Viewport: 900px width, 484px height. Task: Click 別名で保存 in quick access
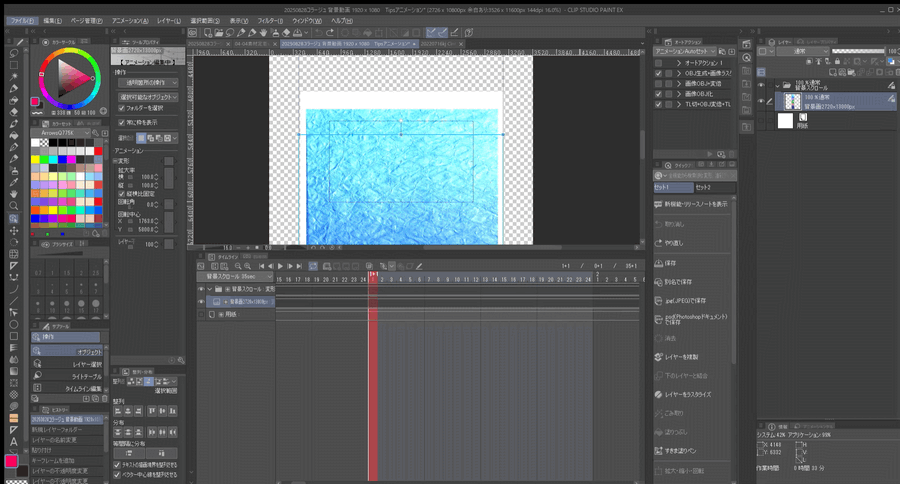coord(677,281)
